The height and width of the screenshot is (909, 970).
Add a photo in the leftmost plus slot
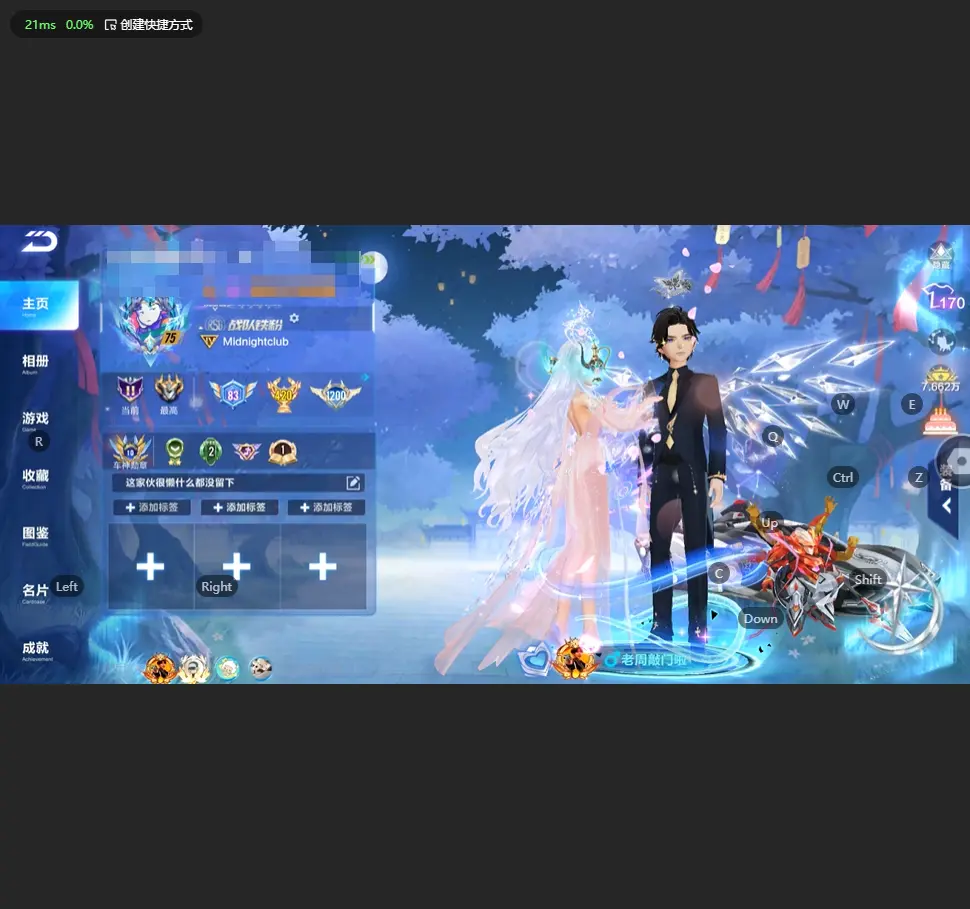pyautogui.click(x=150, y=567)
